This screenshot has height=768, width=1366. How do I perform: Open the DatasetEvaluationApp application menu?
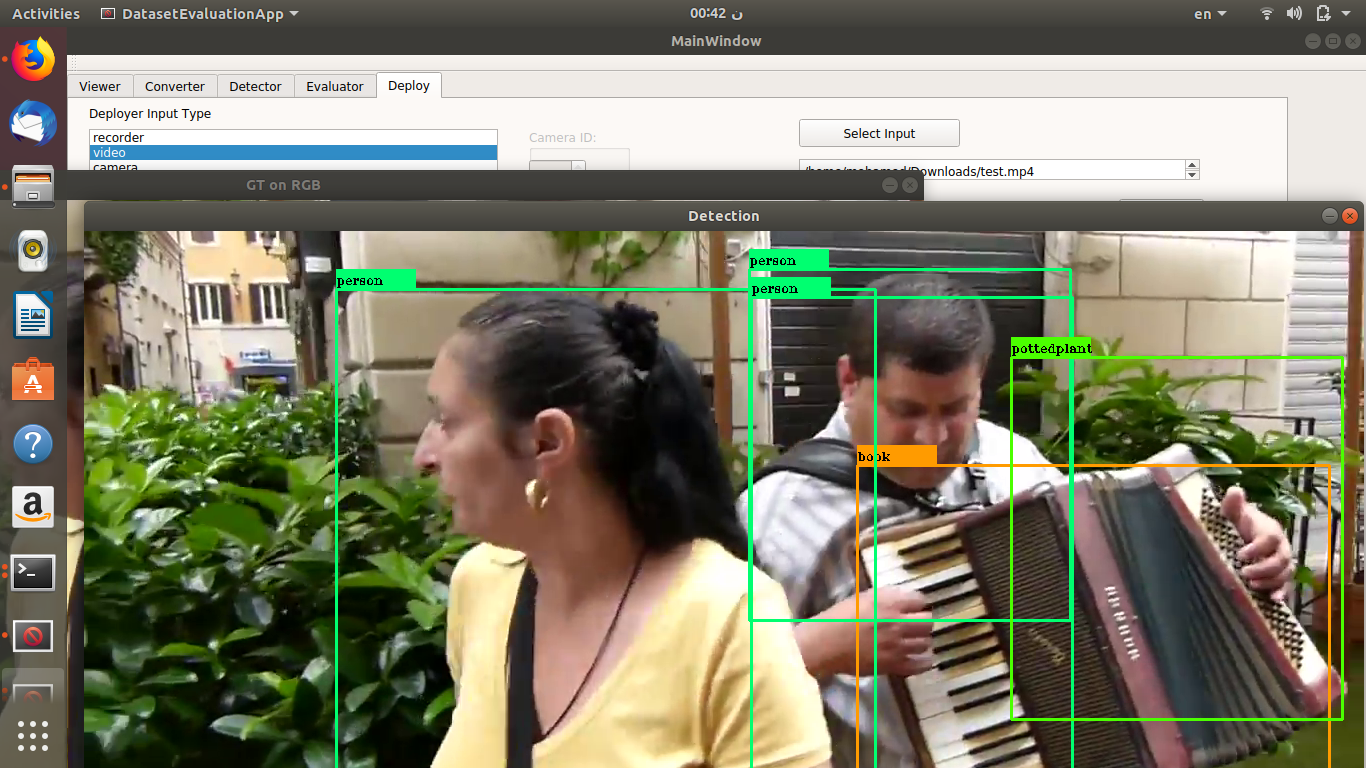(200, 14)
